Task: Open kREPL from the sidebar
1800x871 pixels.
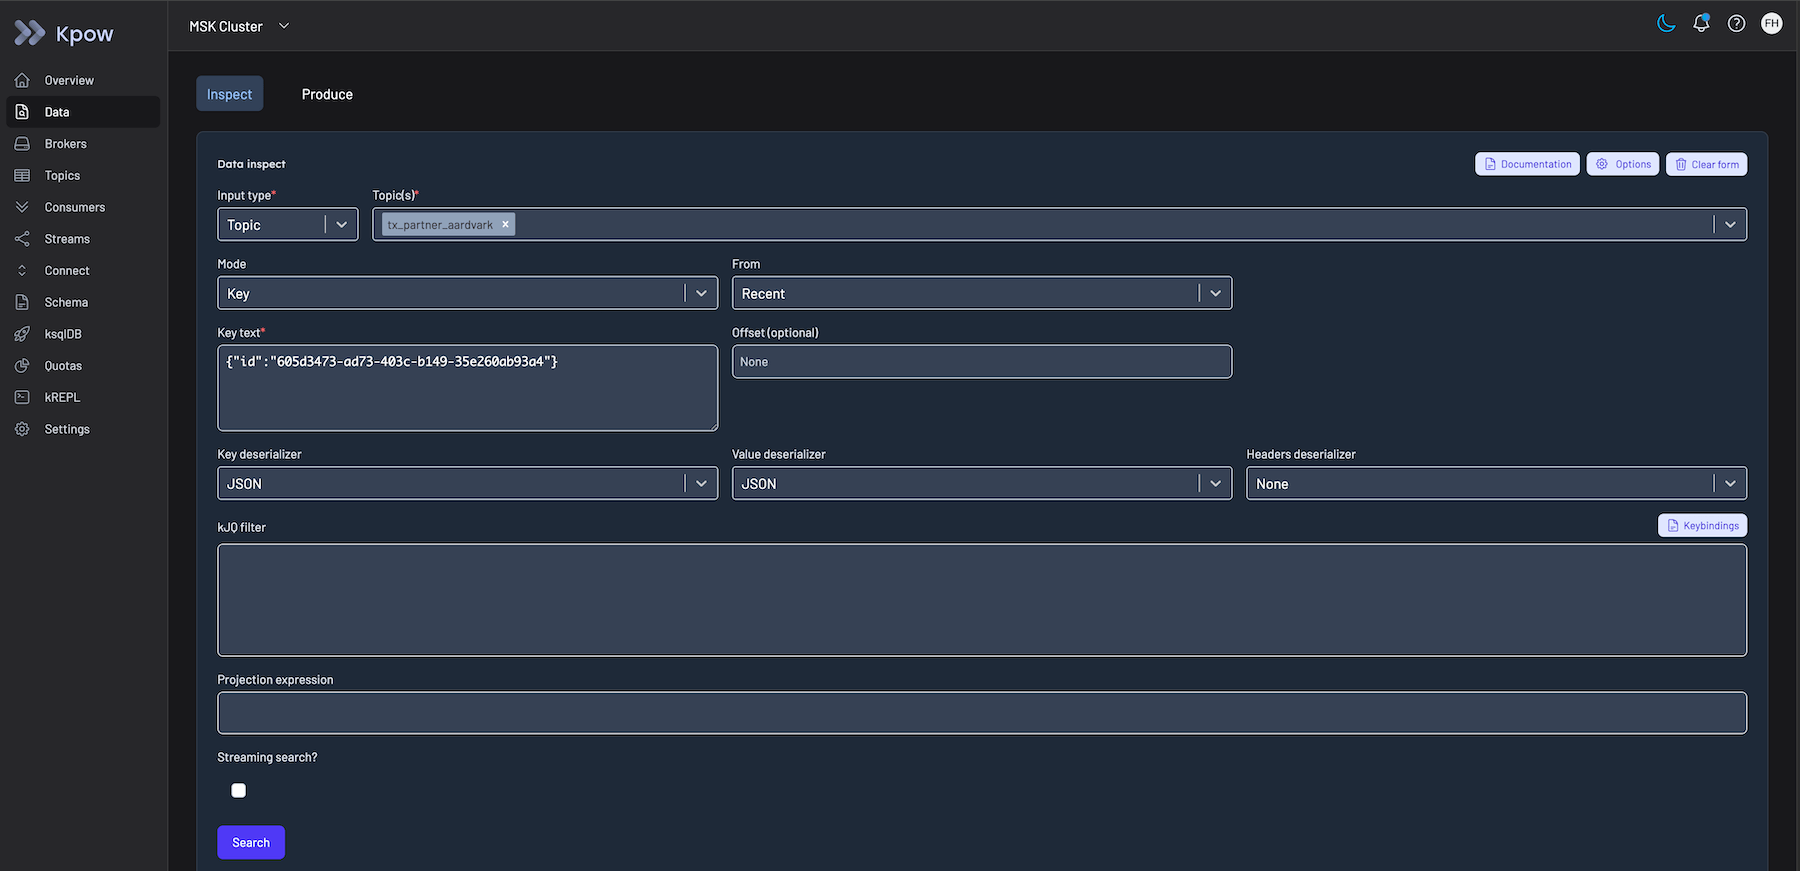Action: coord(62,397)
